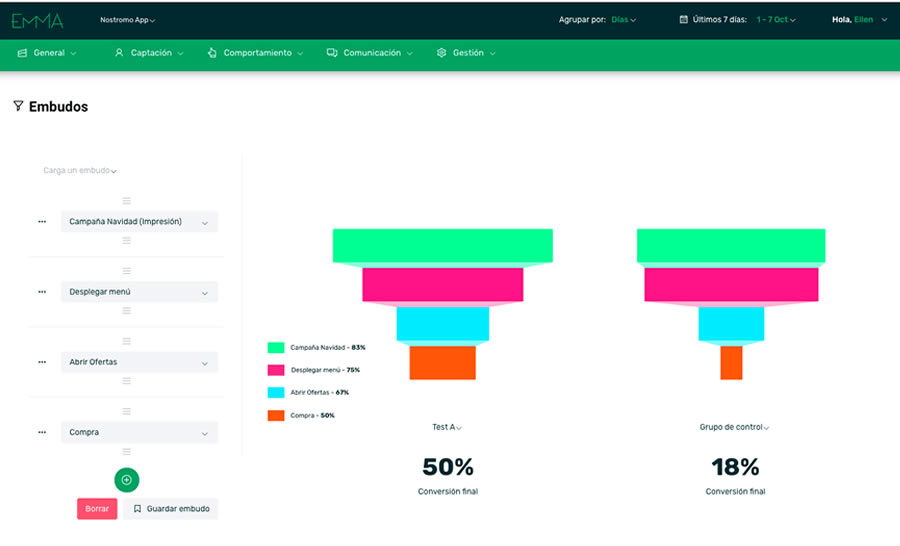
Task: Expand the Agrupar por Días dropdown
Action: point(624,20)
